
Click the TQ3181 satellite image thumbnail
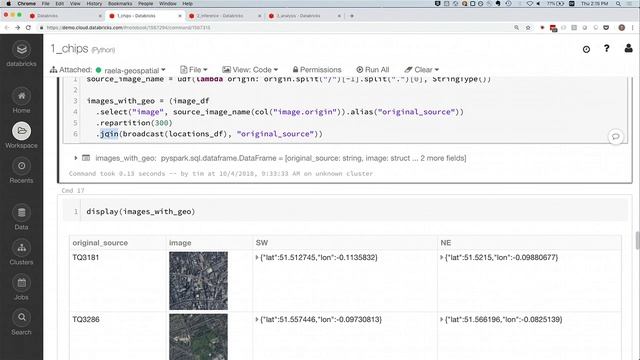click(198, 281)
